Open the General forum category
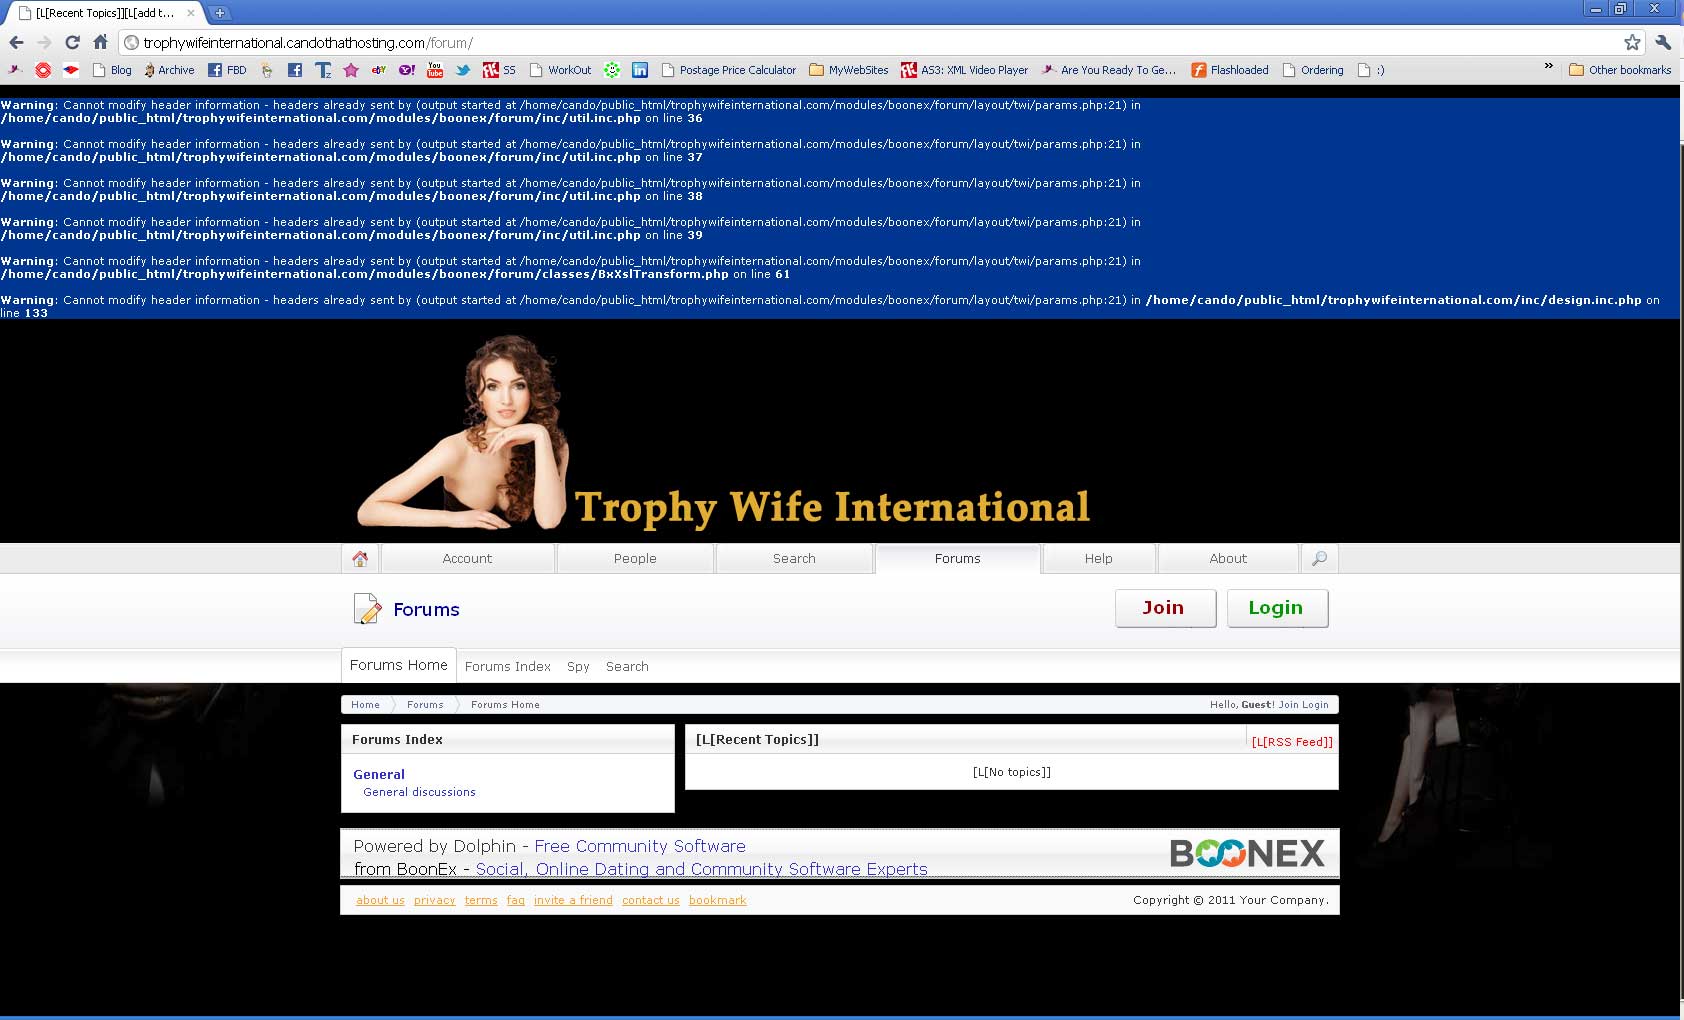The height and width of the screenshot is (1020, 1684). (379, 774)
